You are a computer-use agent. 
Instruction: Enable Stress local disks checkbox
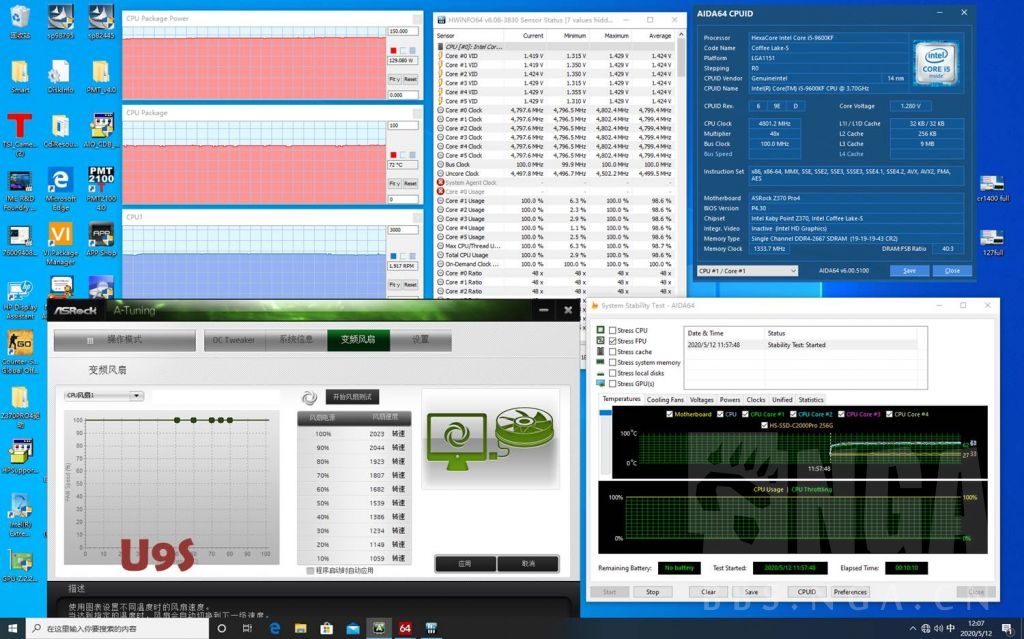tap(613, 373)
